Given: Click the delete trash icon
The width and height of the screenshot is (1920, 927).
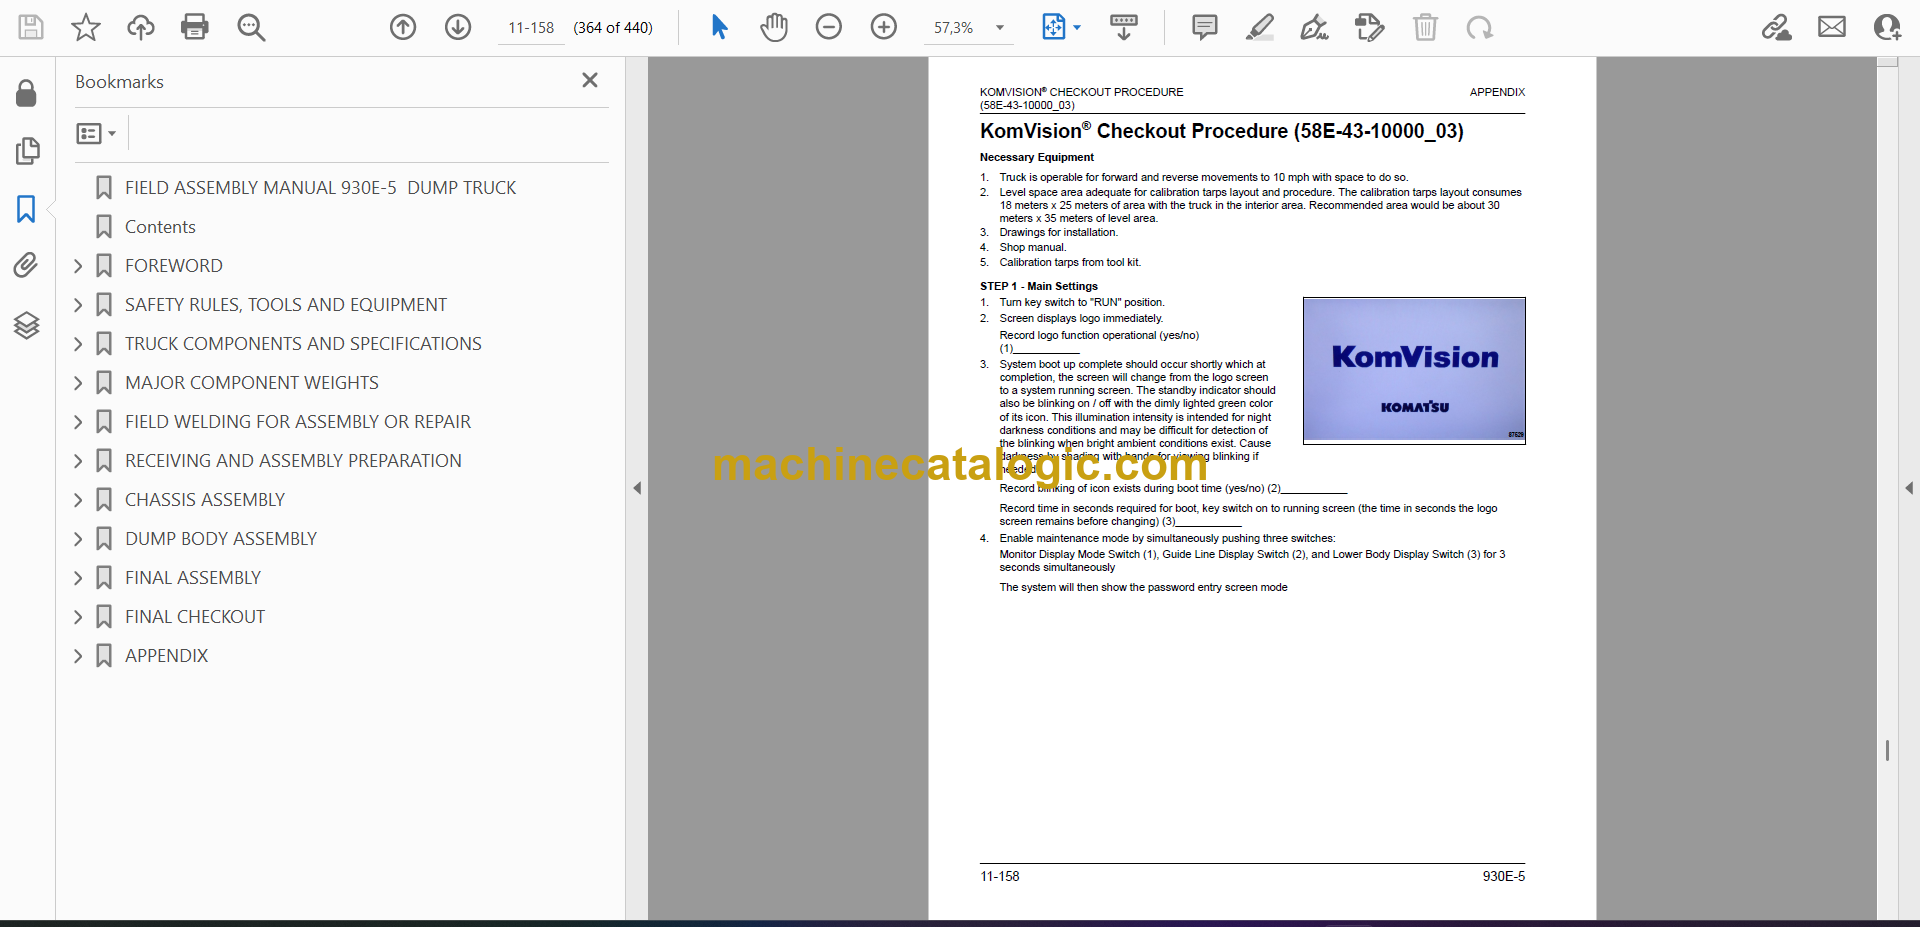Looking at the screenshot, I should click(x=1425, y=27).
